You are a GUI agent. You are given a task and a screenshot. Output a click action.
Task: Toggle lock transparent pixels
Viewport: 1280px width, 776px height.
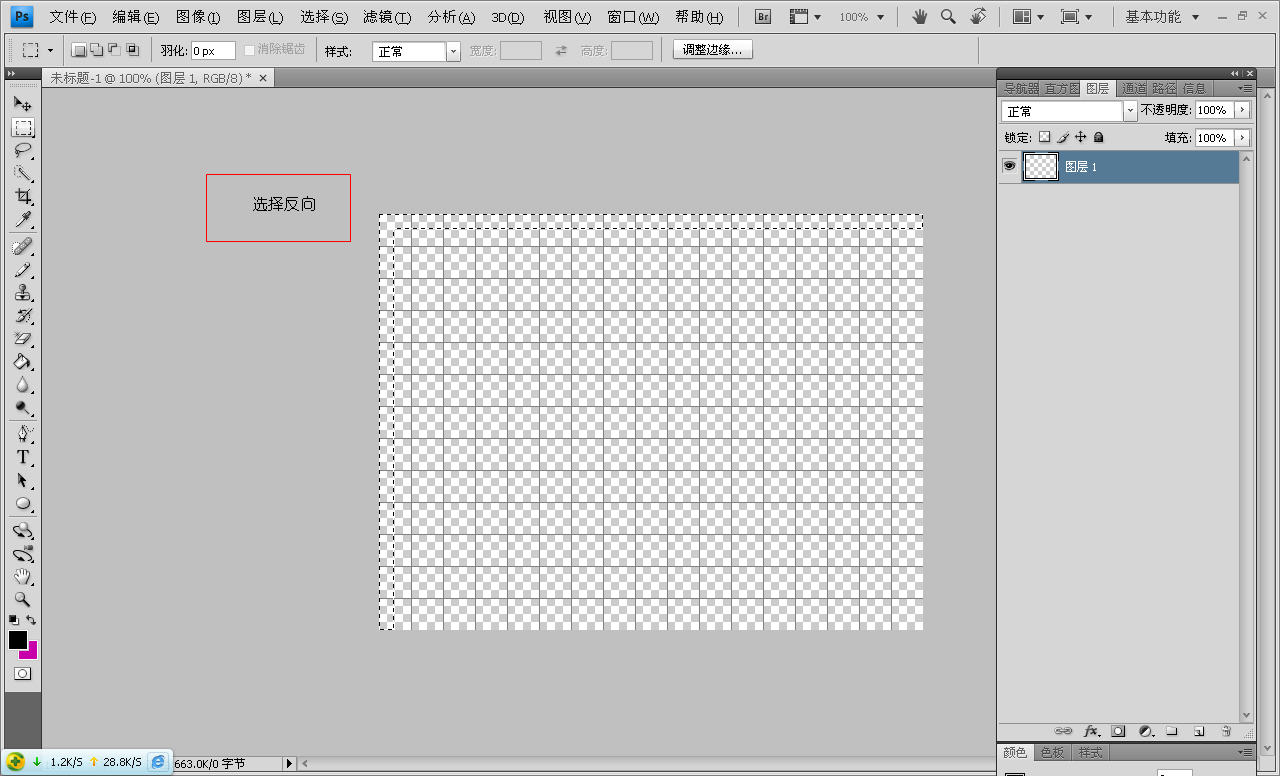tap(1044, 137)
